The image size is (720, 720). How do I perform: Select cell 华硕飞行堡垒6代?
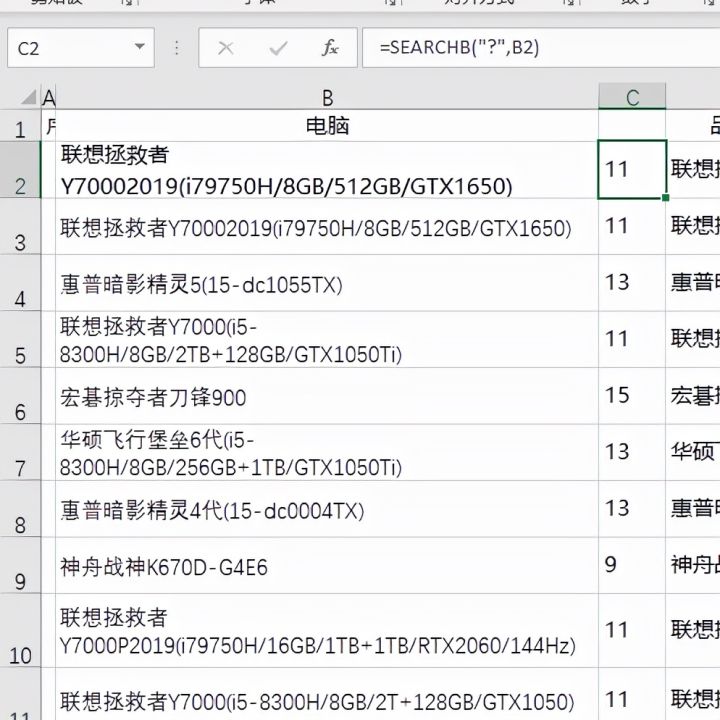(327, 452)
